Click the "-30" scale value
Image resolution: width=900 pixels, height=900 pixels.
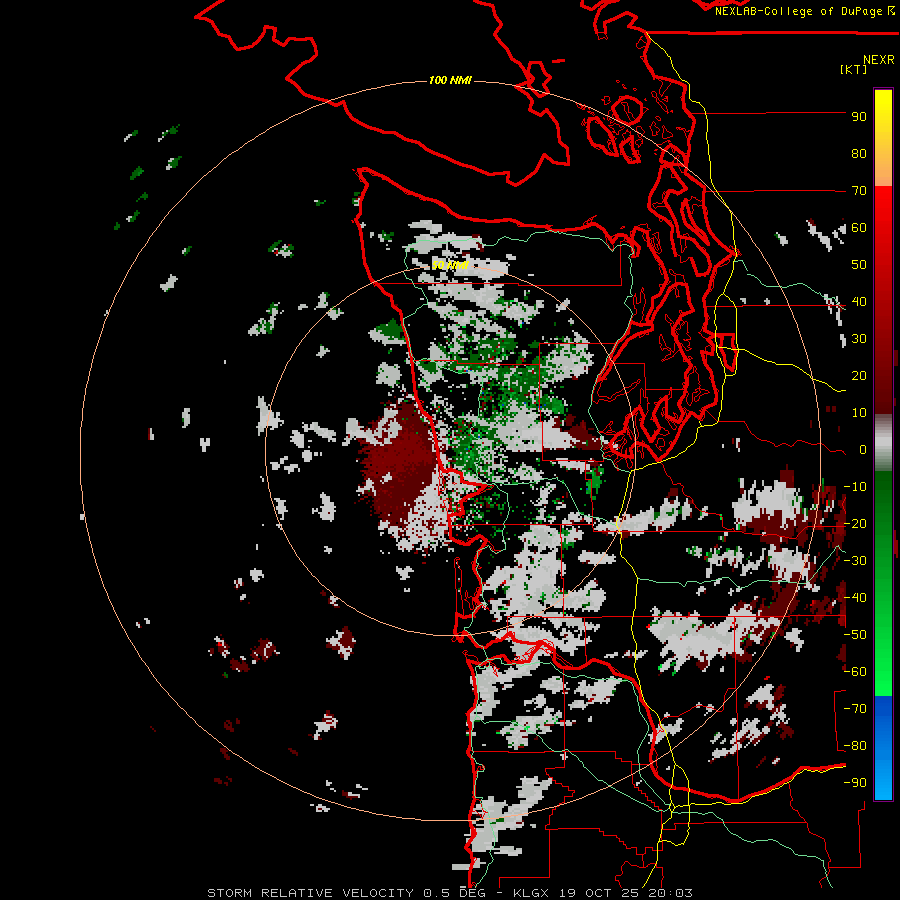tap(855, 561)
